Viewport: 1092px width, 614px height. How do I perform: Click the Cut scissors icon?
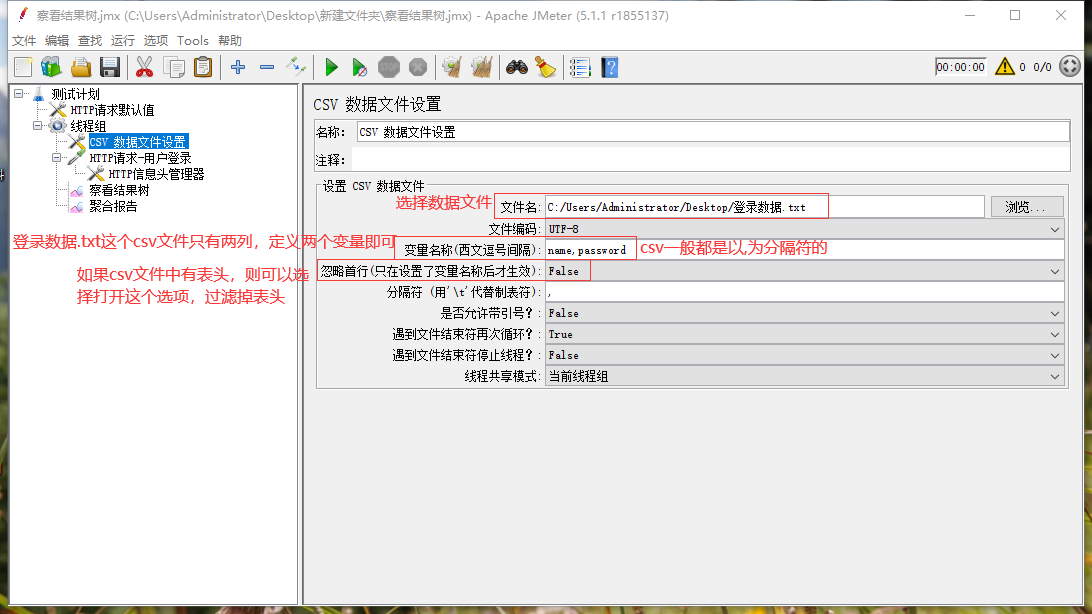pos(144,68)
